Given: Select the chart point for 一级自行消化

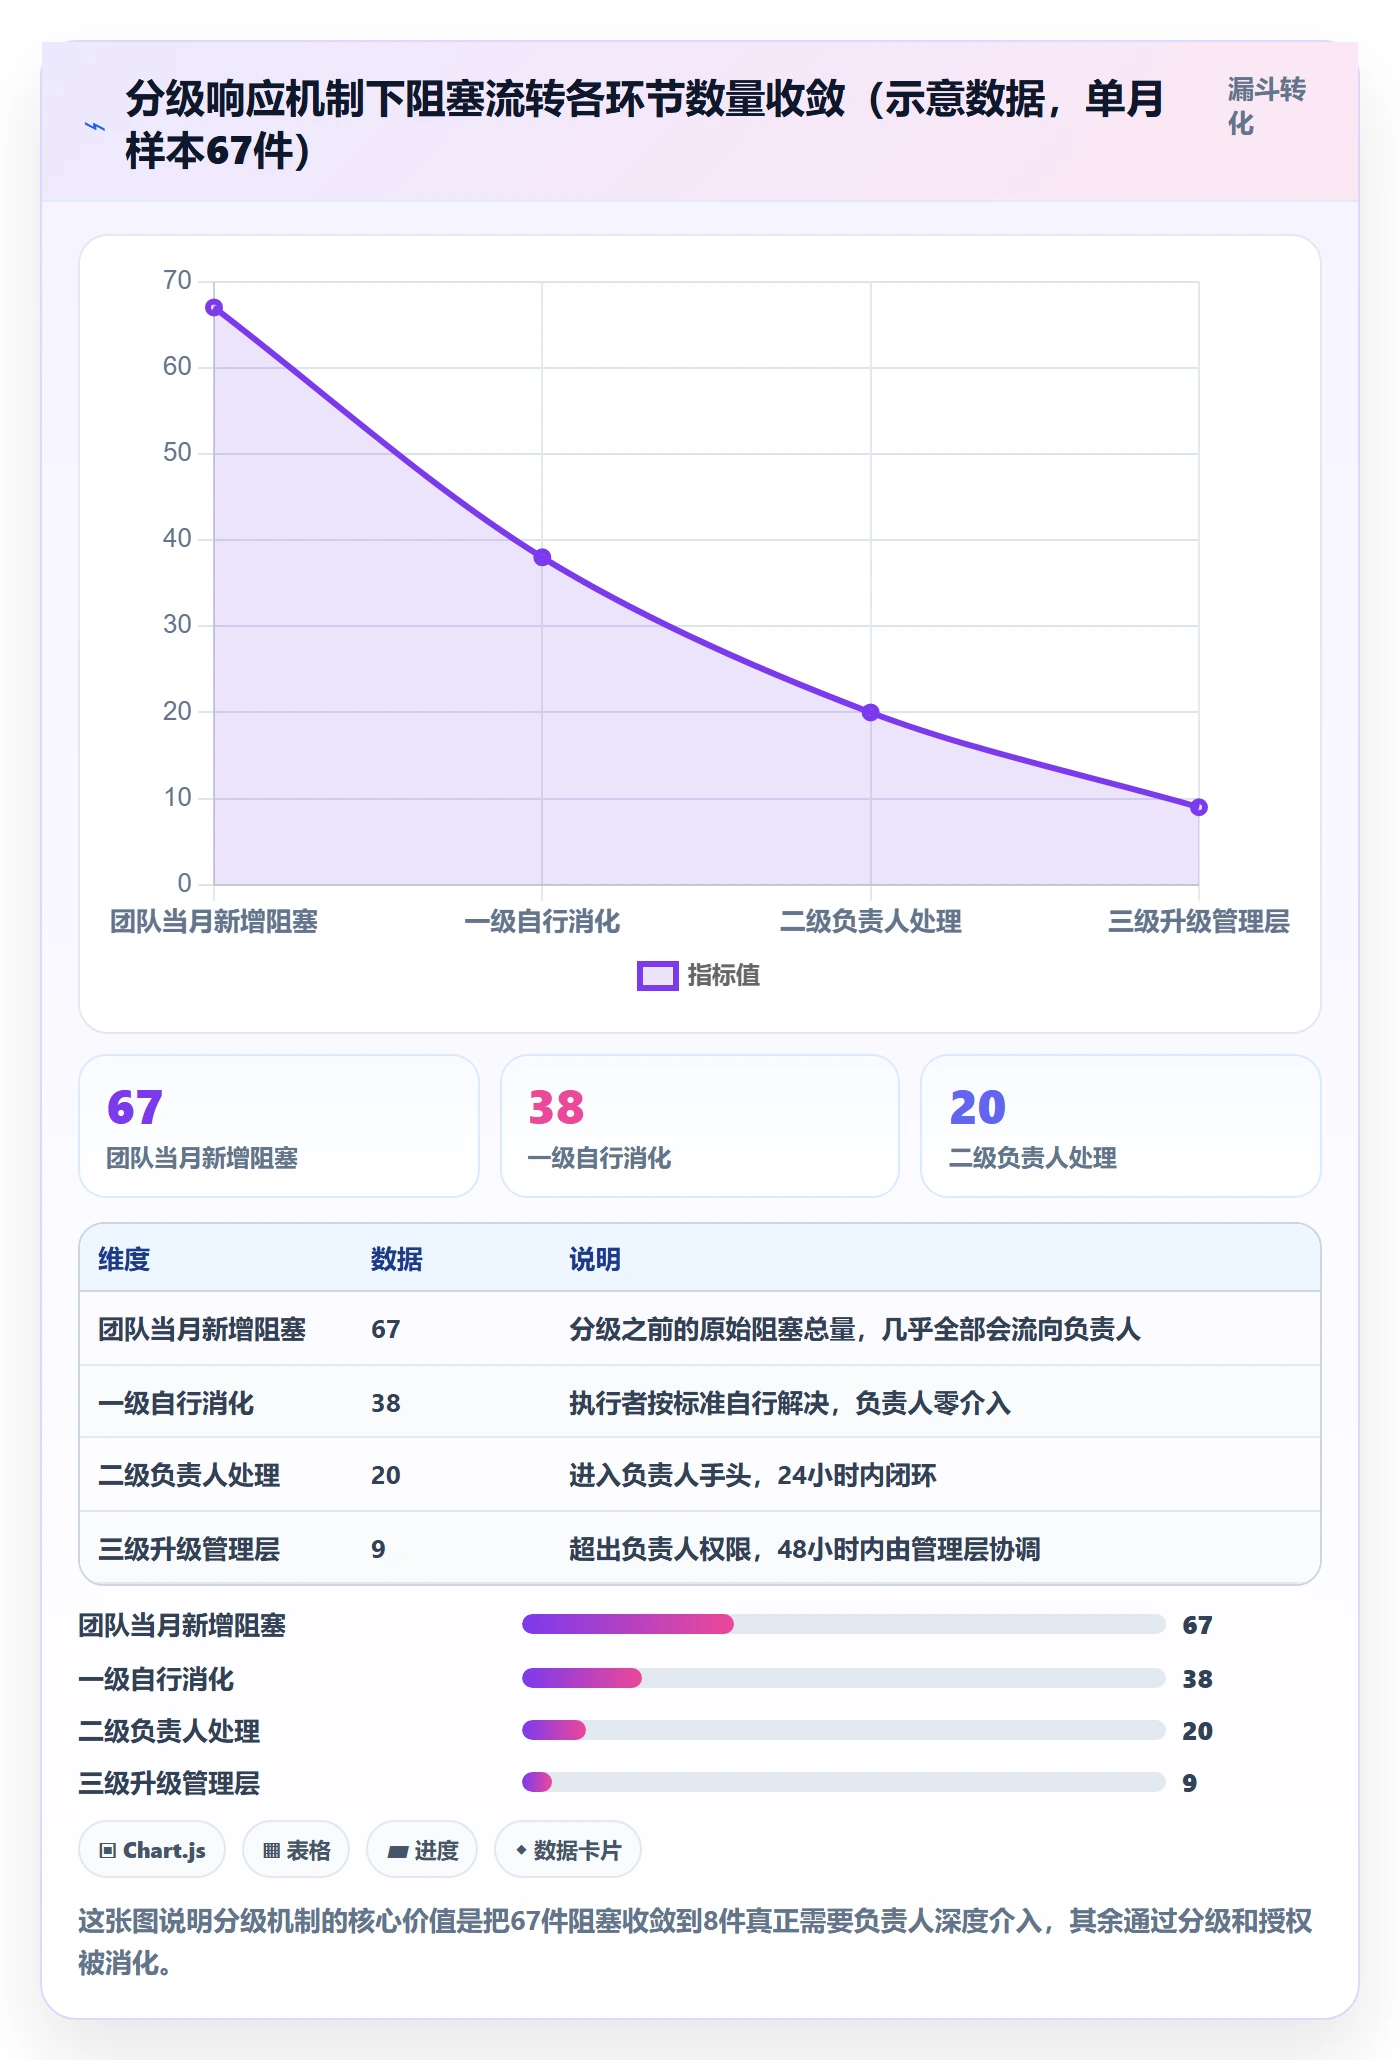Looking at the screenshot, I should 542,558.
